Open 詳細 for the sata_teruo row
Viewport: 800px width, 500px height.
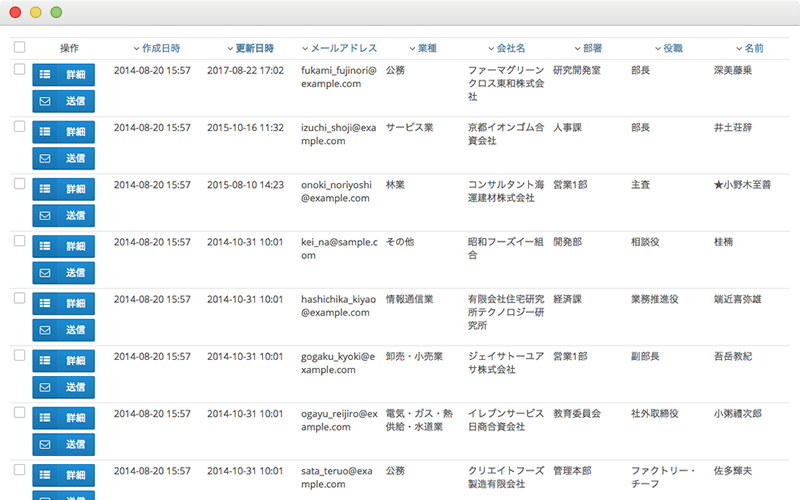(x=64, y=475)
